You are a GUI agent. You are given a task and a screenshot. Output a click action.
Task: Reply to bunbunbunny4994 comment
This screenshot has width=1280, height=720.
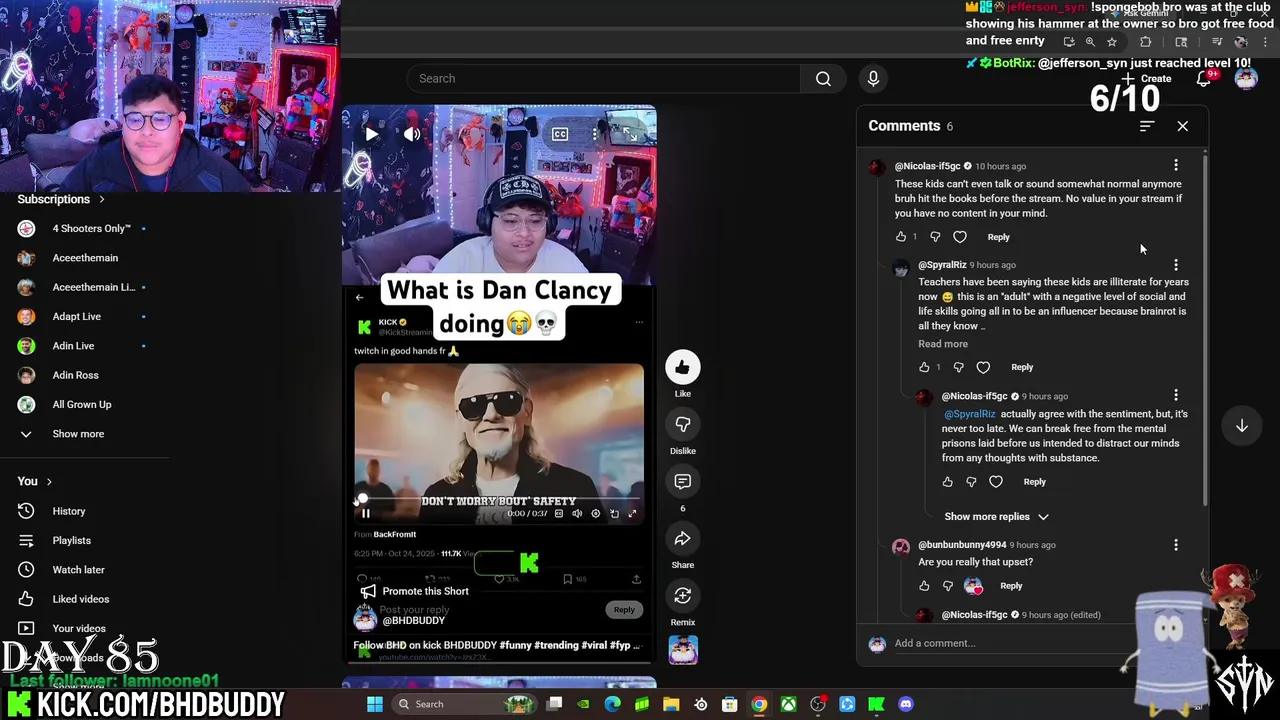(1011, 586)
